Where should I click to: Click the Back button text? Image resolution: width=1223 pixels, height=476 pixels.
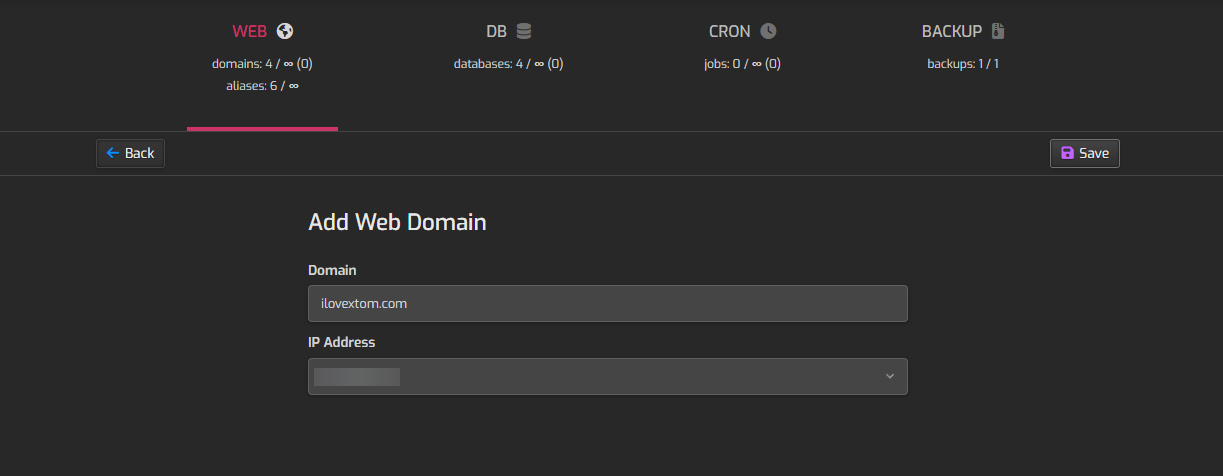[x=139, y=153]
